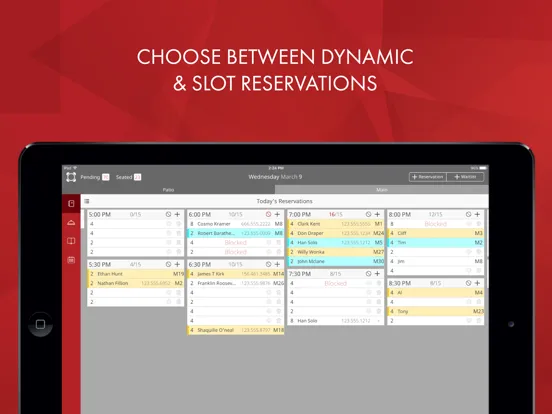Click the first Blocked row under 6:00 PM
The image size is (552, 414).
point(236,243)
